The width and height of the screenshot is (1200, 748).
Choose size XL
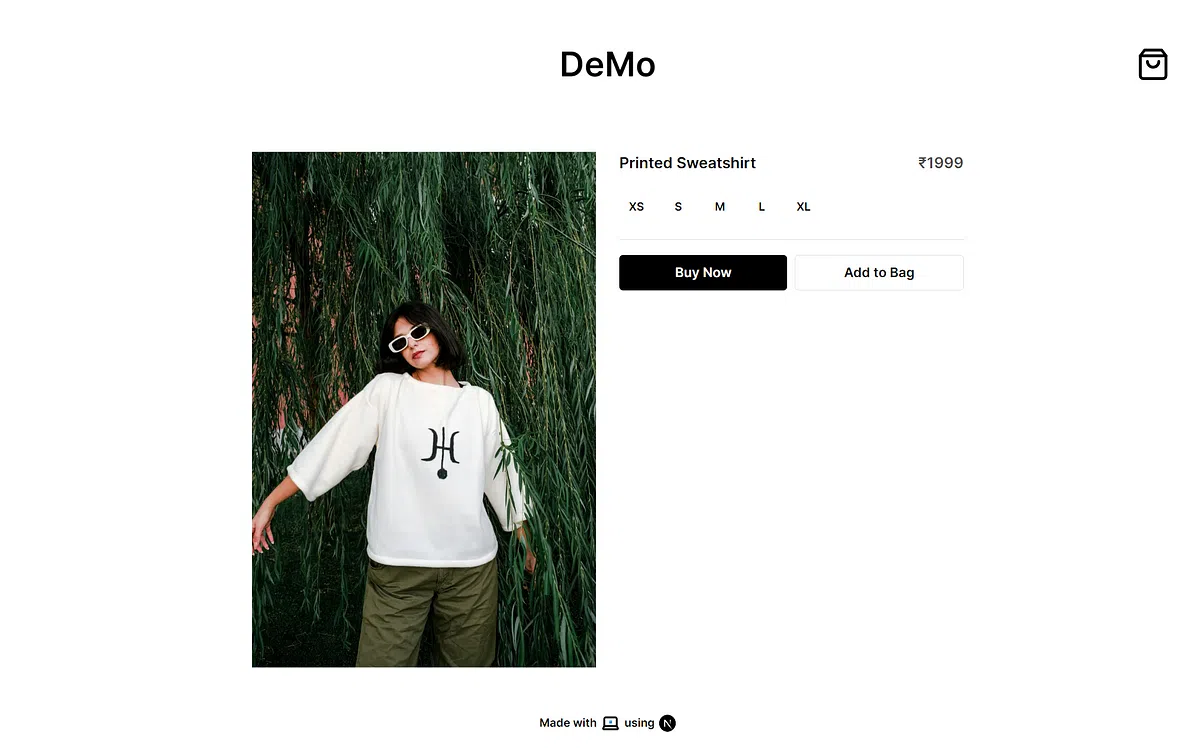(x=803, y=207)
